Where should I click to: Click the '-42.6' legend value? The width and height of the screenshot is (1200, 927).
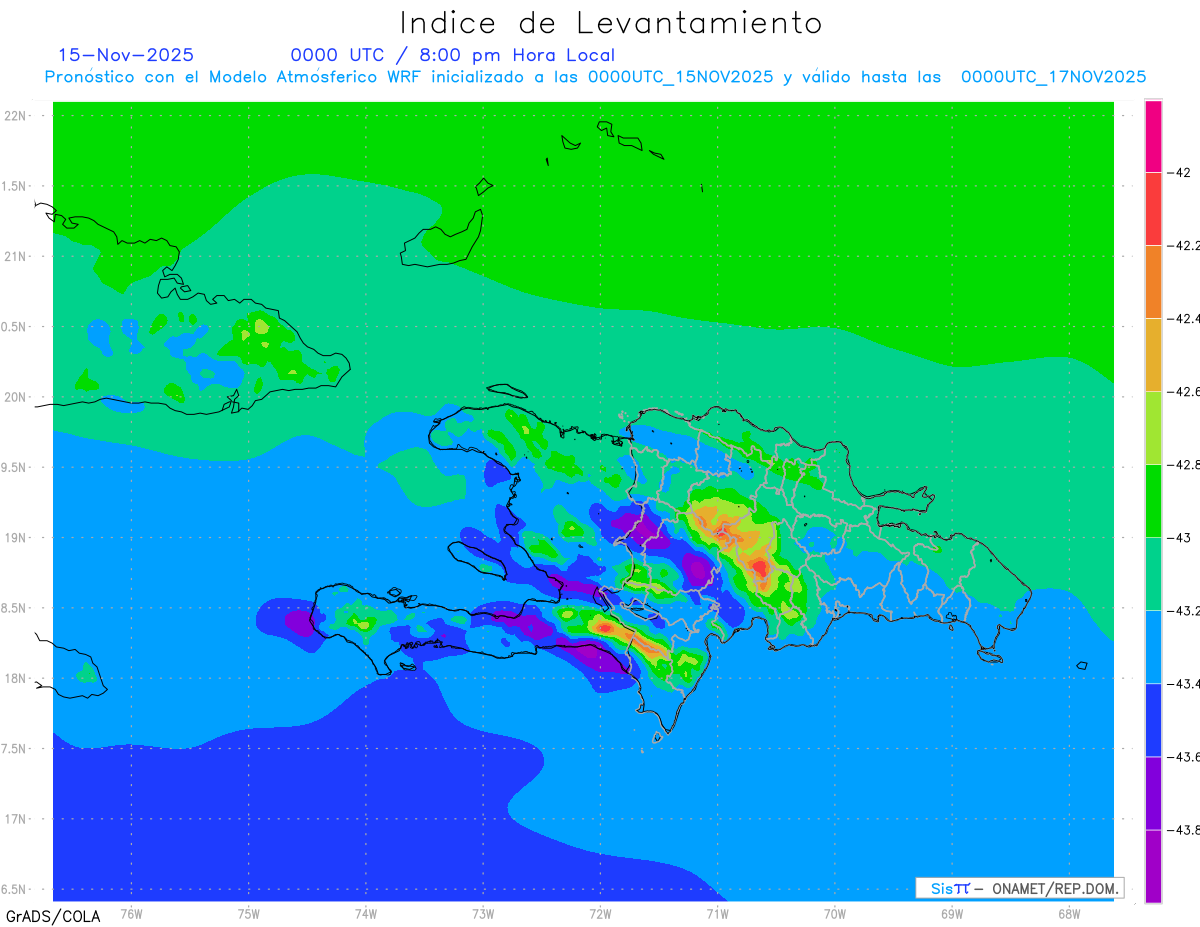click(x=1184, y=391)
